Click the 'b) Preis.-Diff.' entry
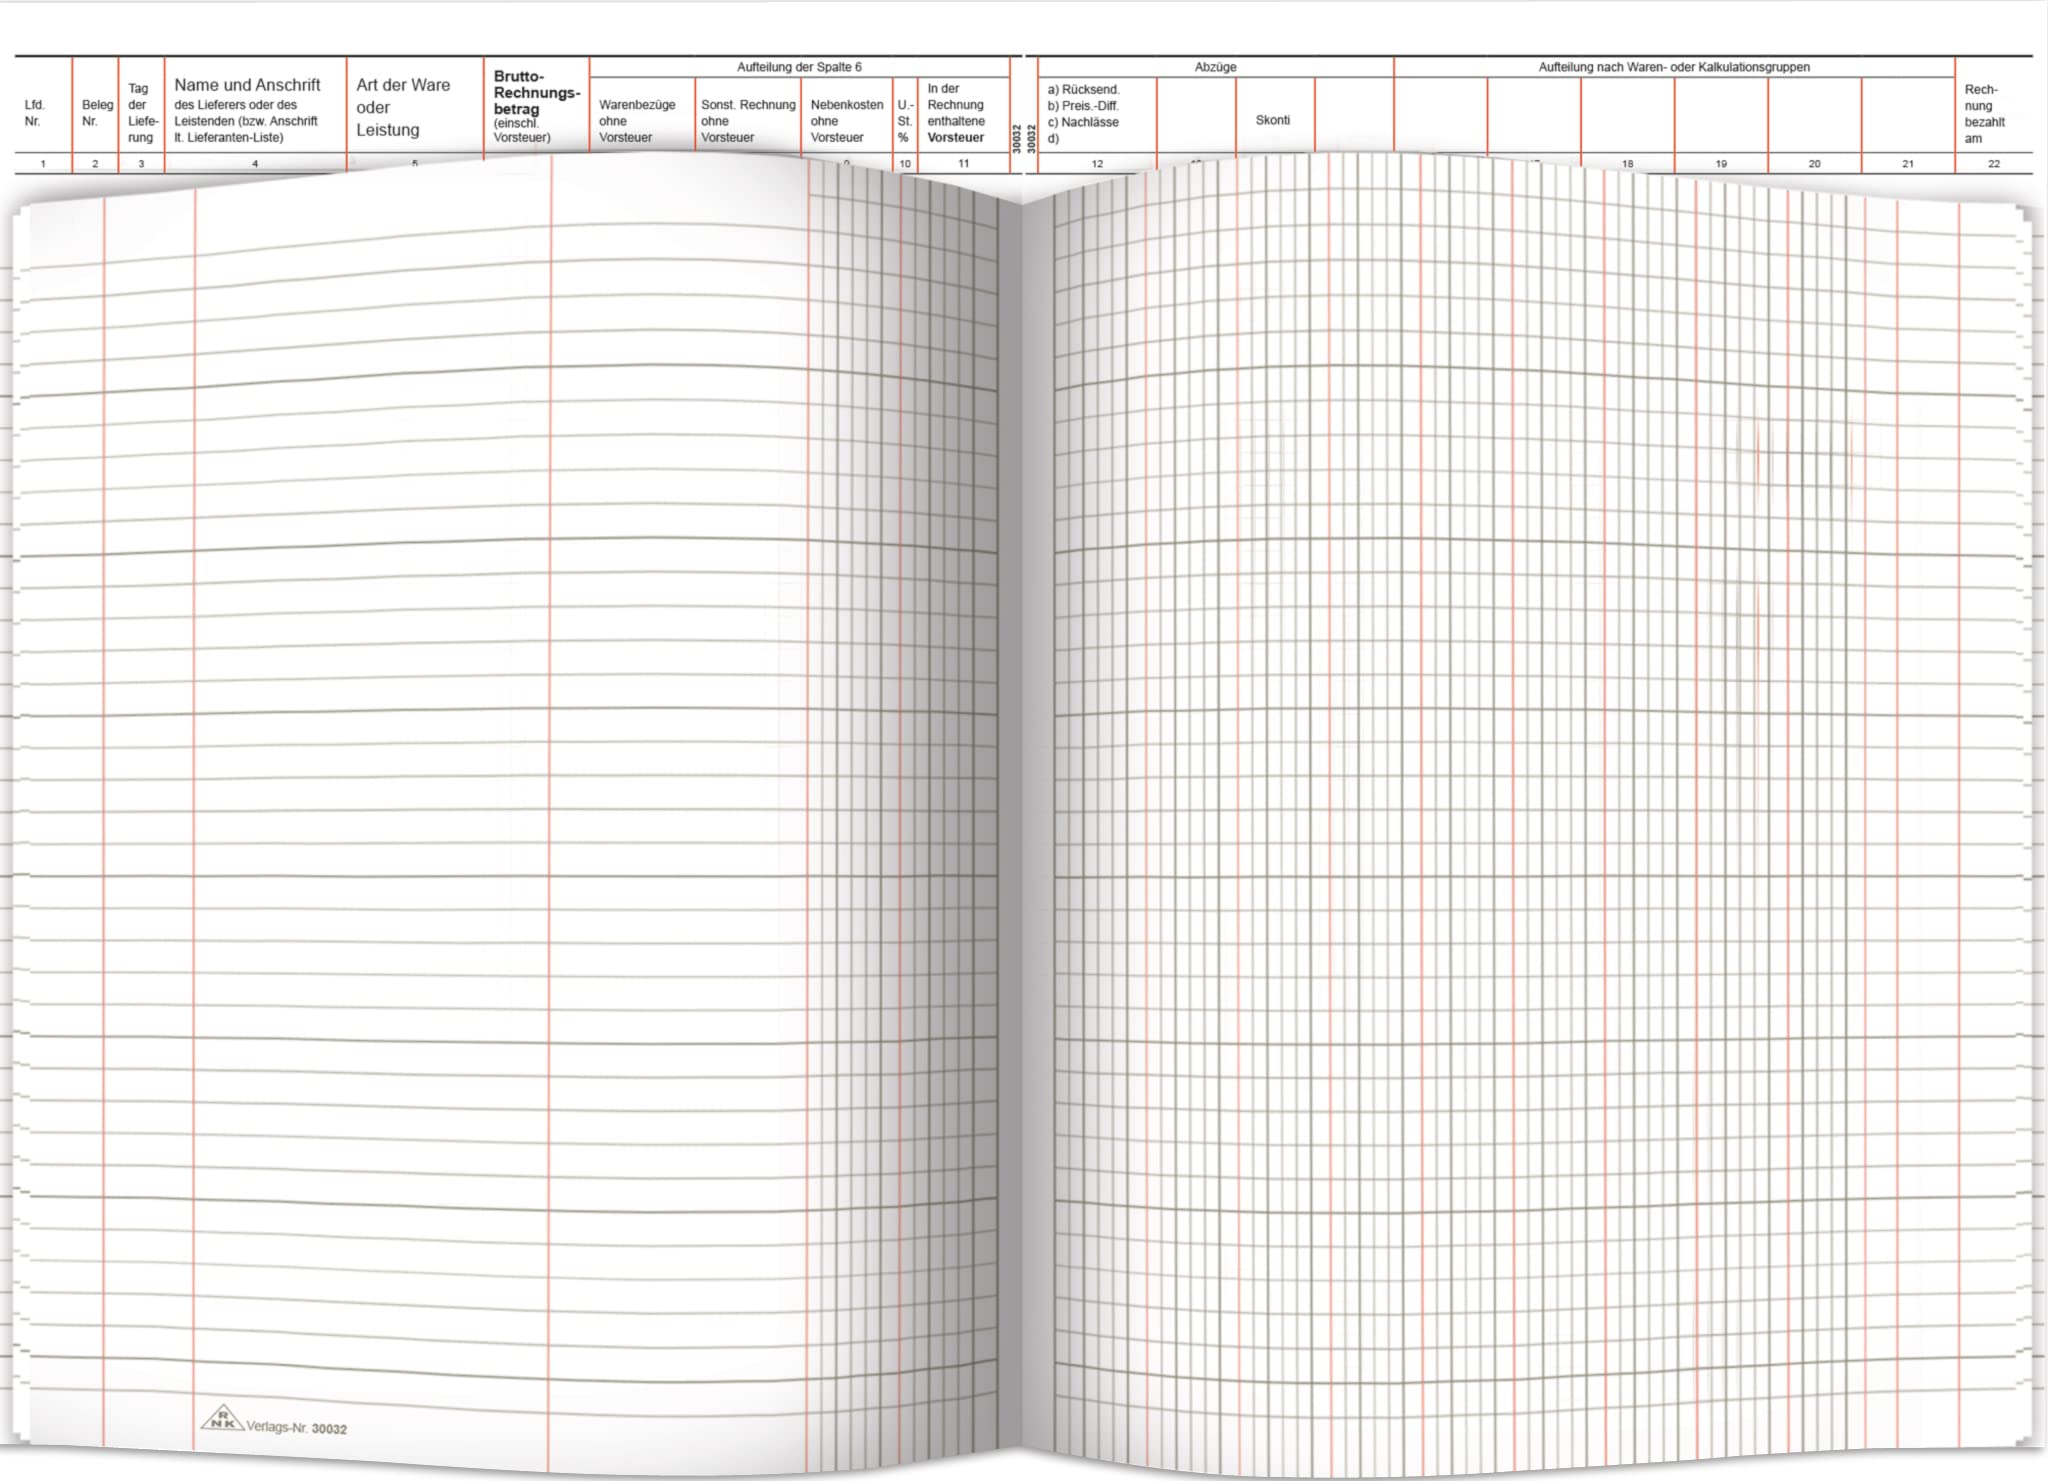This screenshot has height=1481, width=2048. [x=1083, y=106]
